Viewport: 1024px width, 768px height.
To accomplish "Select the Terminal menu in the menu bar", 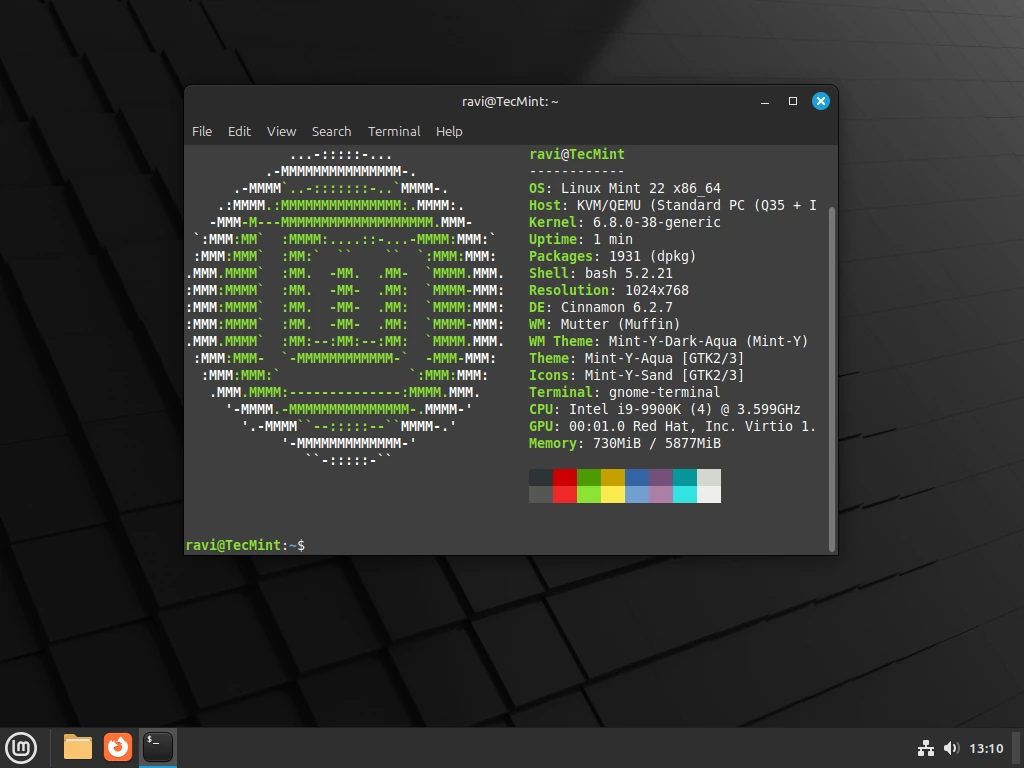I will pyautogui.click(x=394, y=131).
